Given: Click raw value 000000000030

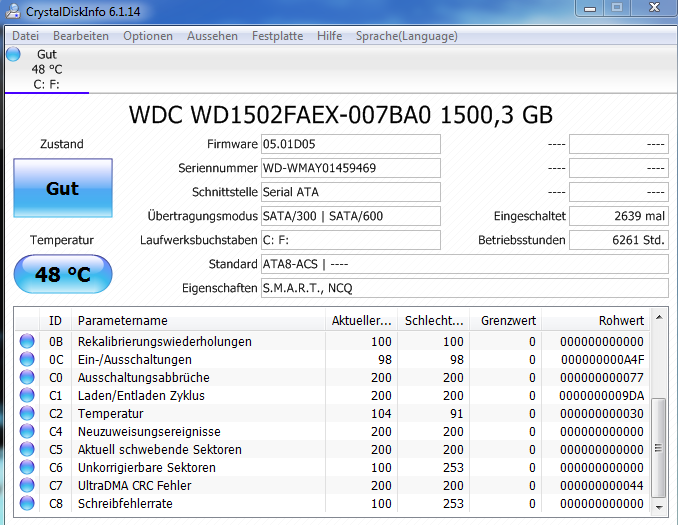Looking at the screenshot, I should point(602,414).
